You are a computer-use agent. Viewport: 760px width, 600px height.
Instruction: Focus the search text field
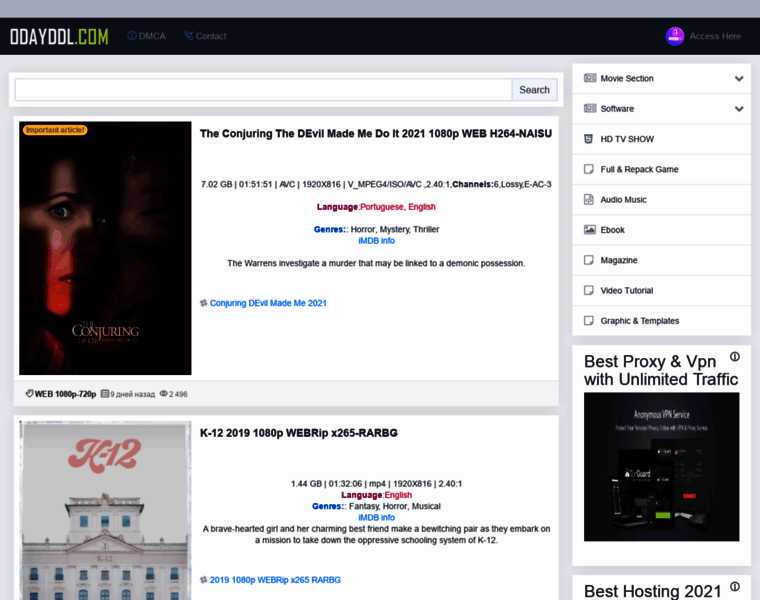[263, 90]
